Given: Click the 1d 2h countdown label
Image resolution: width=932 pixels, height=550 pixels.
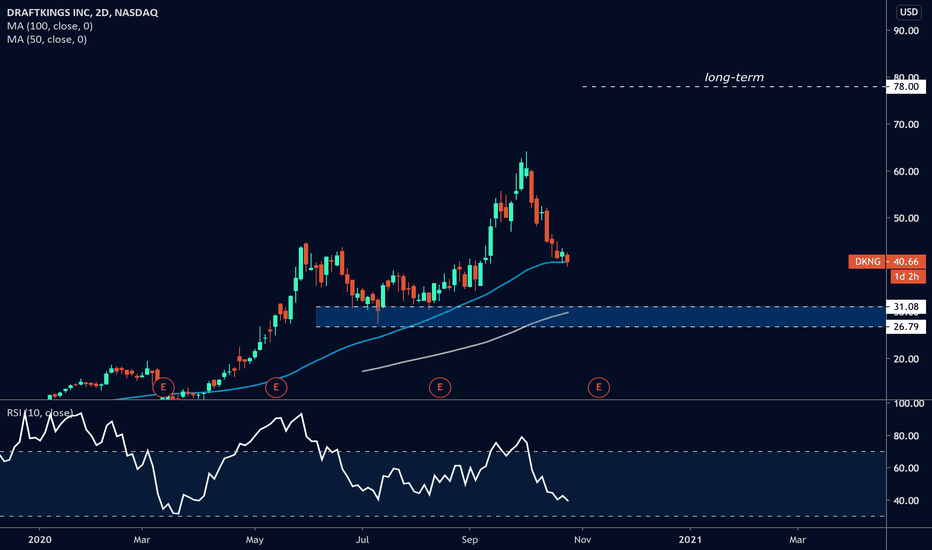Looking at the screenshot, I should (907, 276).
